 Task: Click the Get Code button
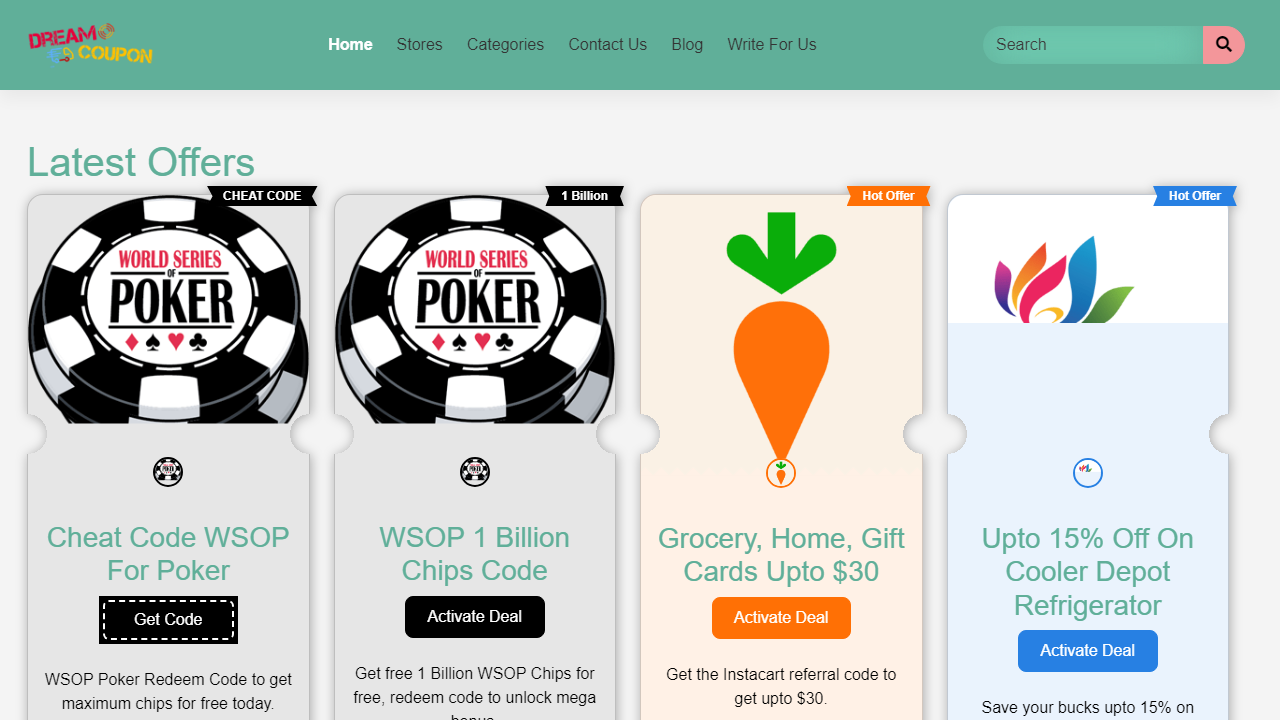(168, 620)
